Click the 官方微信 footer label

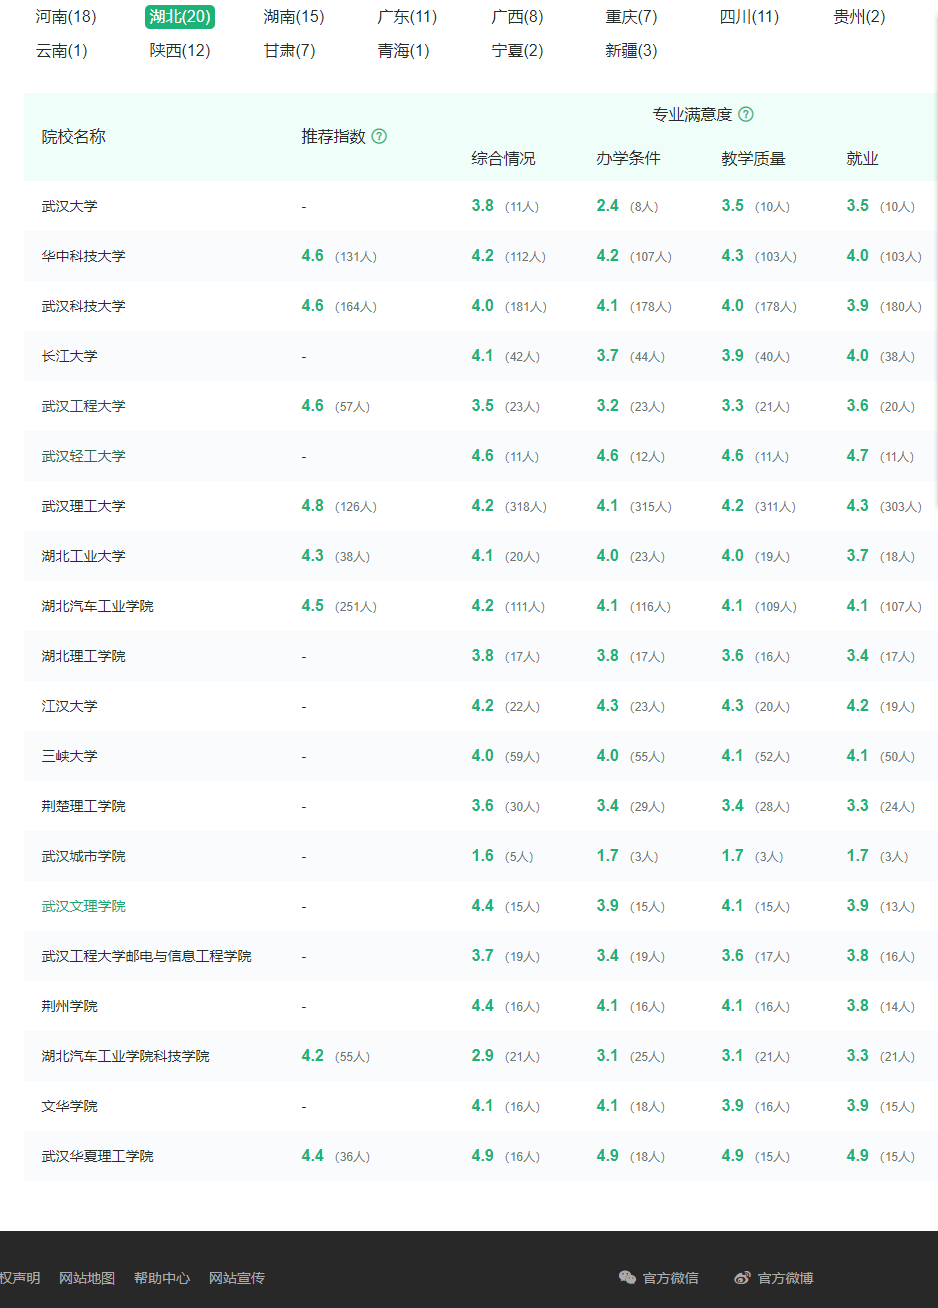click(671, 1278)
